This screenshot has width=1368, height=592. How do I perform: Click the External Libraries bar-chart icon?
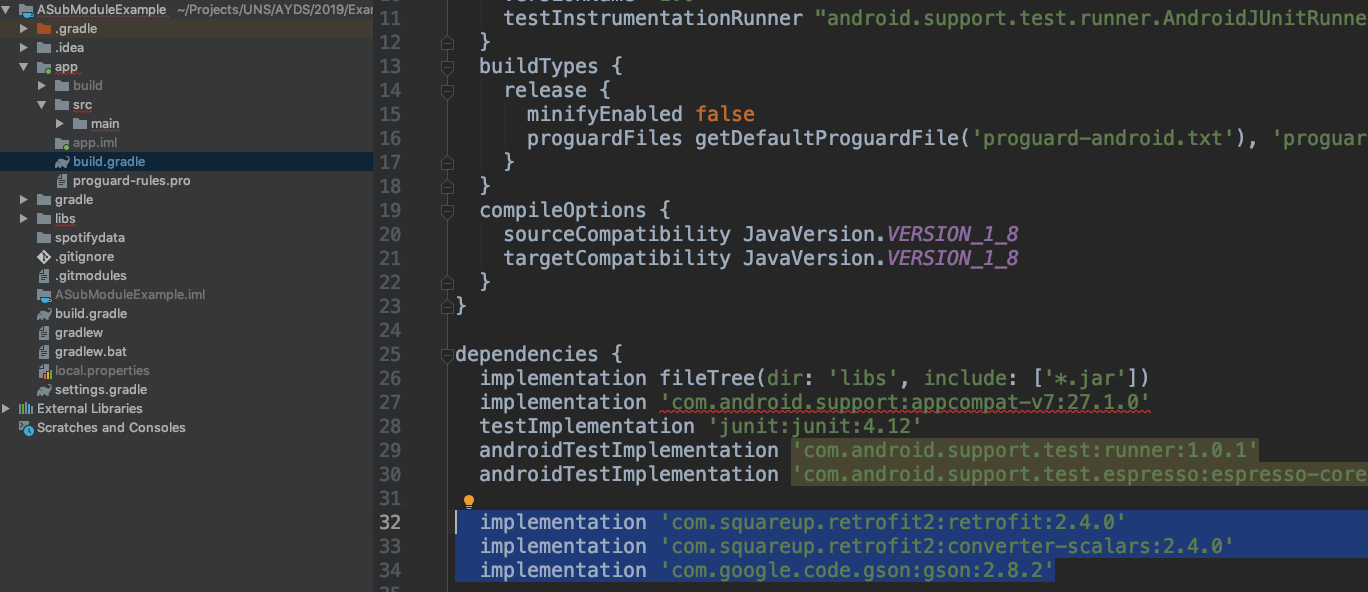(x=26, y=408)
